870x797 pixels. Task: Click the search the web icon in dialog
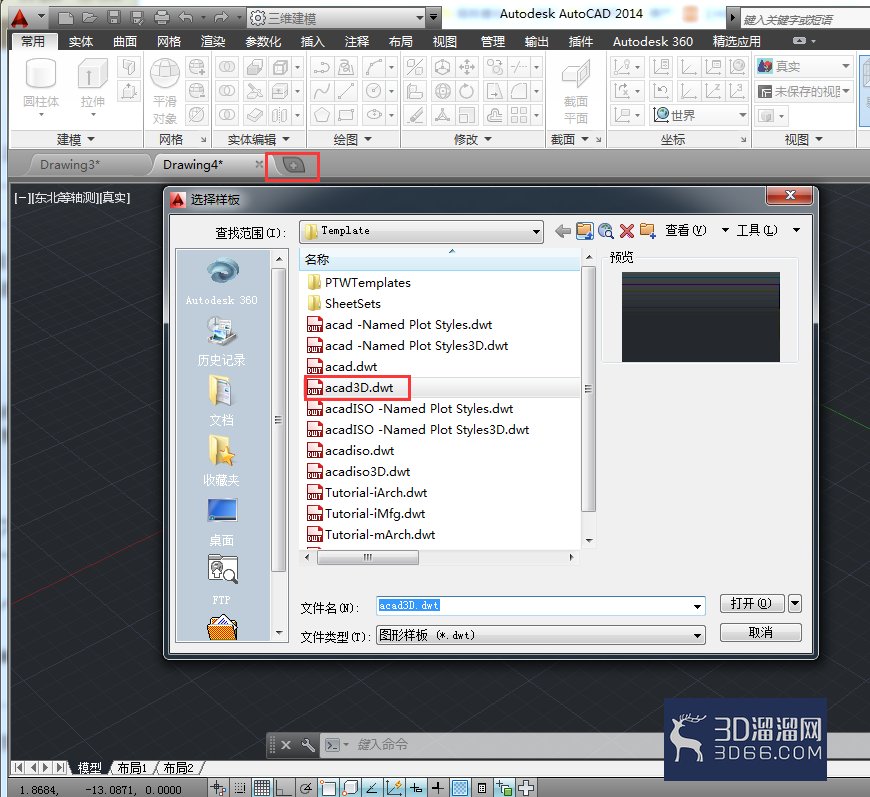point(606,231)
